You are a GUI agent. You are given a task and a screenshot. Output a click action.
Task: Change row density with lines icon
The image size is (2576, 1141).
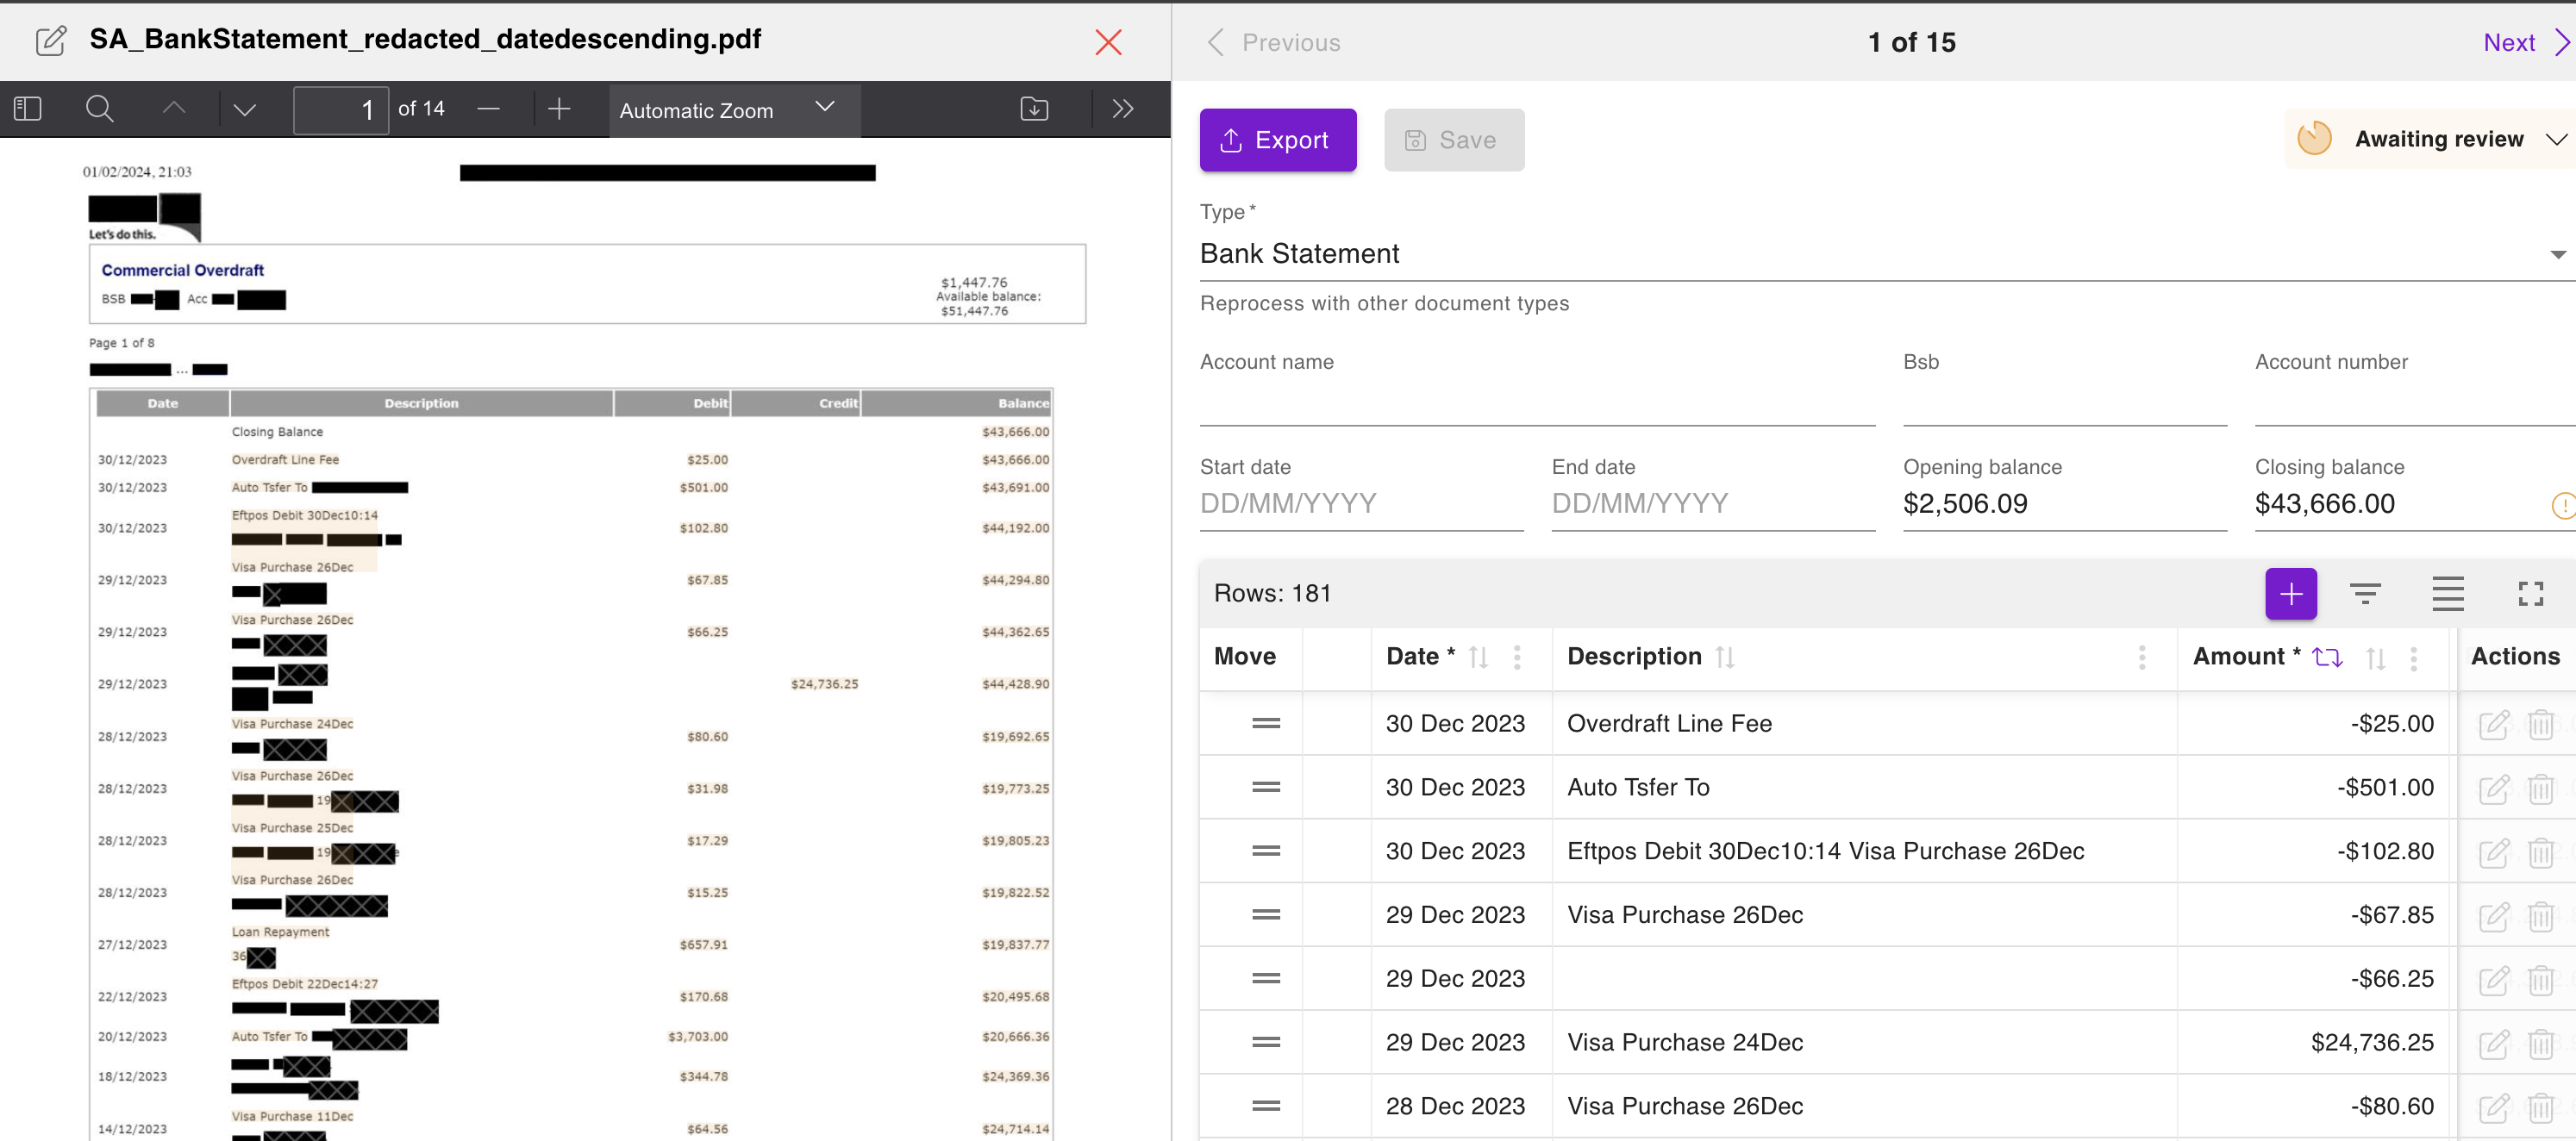coord(2447,594)
